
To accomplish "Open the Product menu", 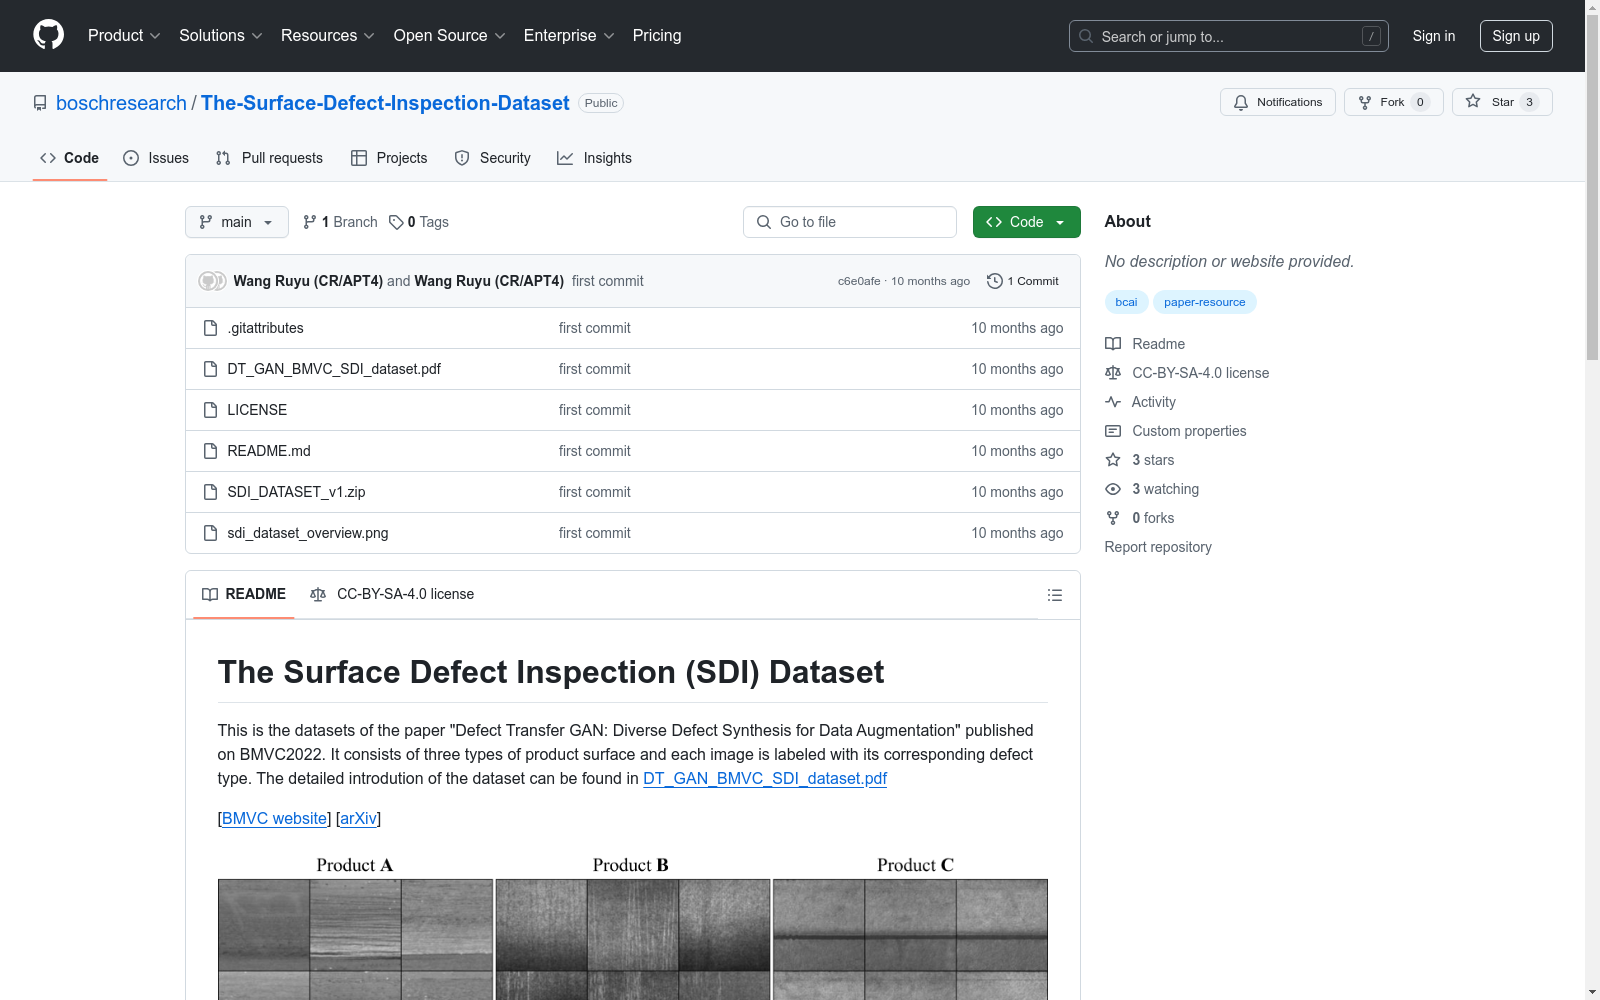I will click(122, 35).
